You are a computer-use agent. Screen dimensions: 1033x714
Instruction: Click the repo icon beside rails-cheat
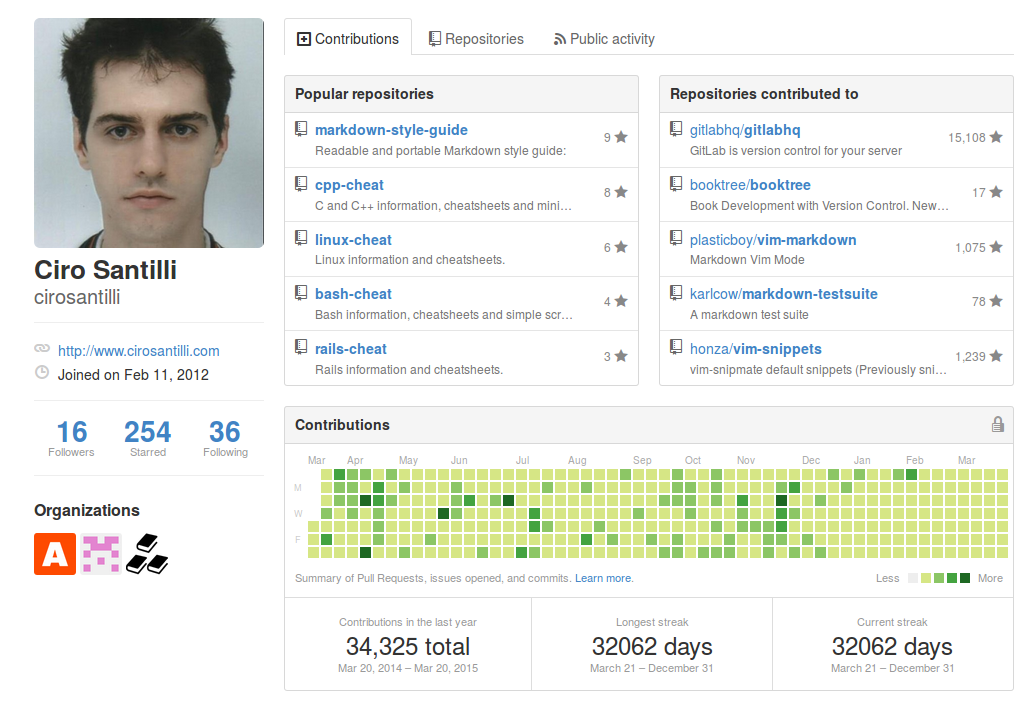[x=301, y=347]
